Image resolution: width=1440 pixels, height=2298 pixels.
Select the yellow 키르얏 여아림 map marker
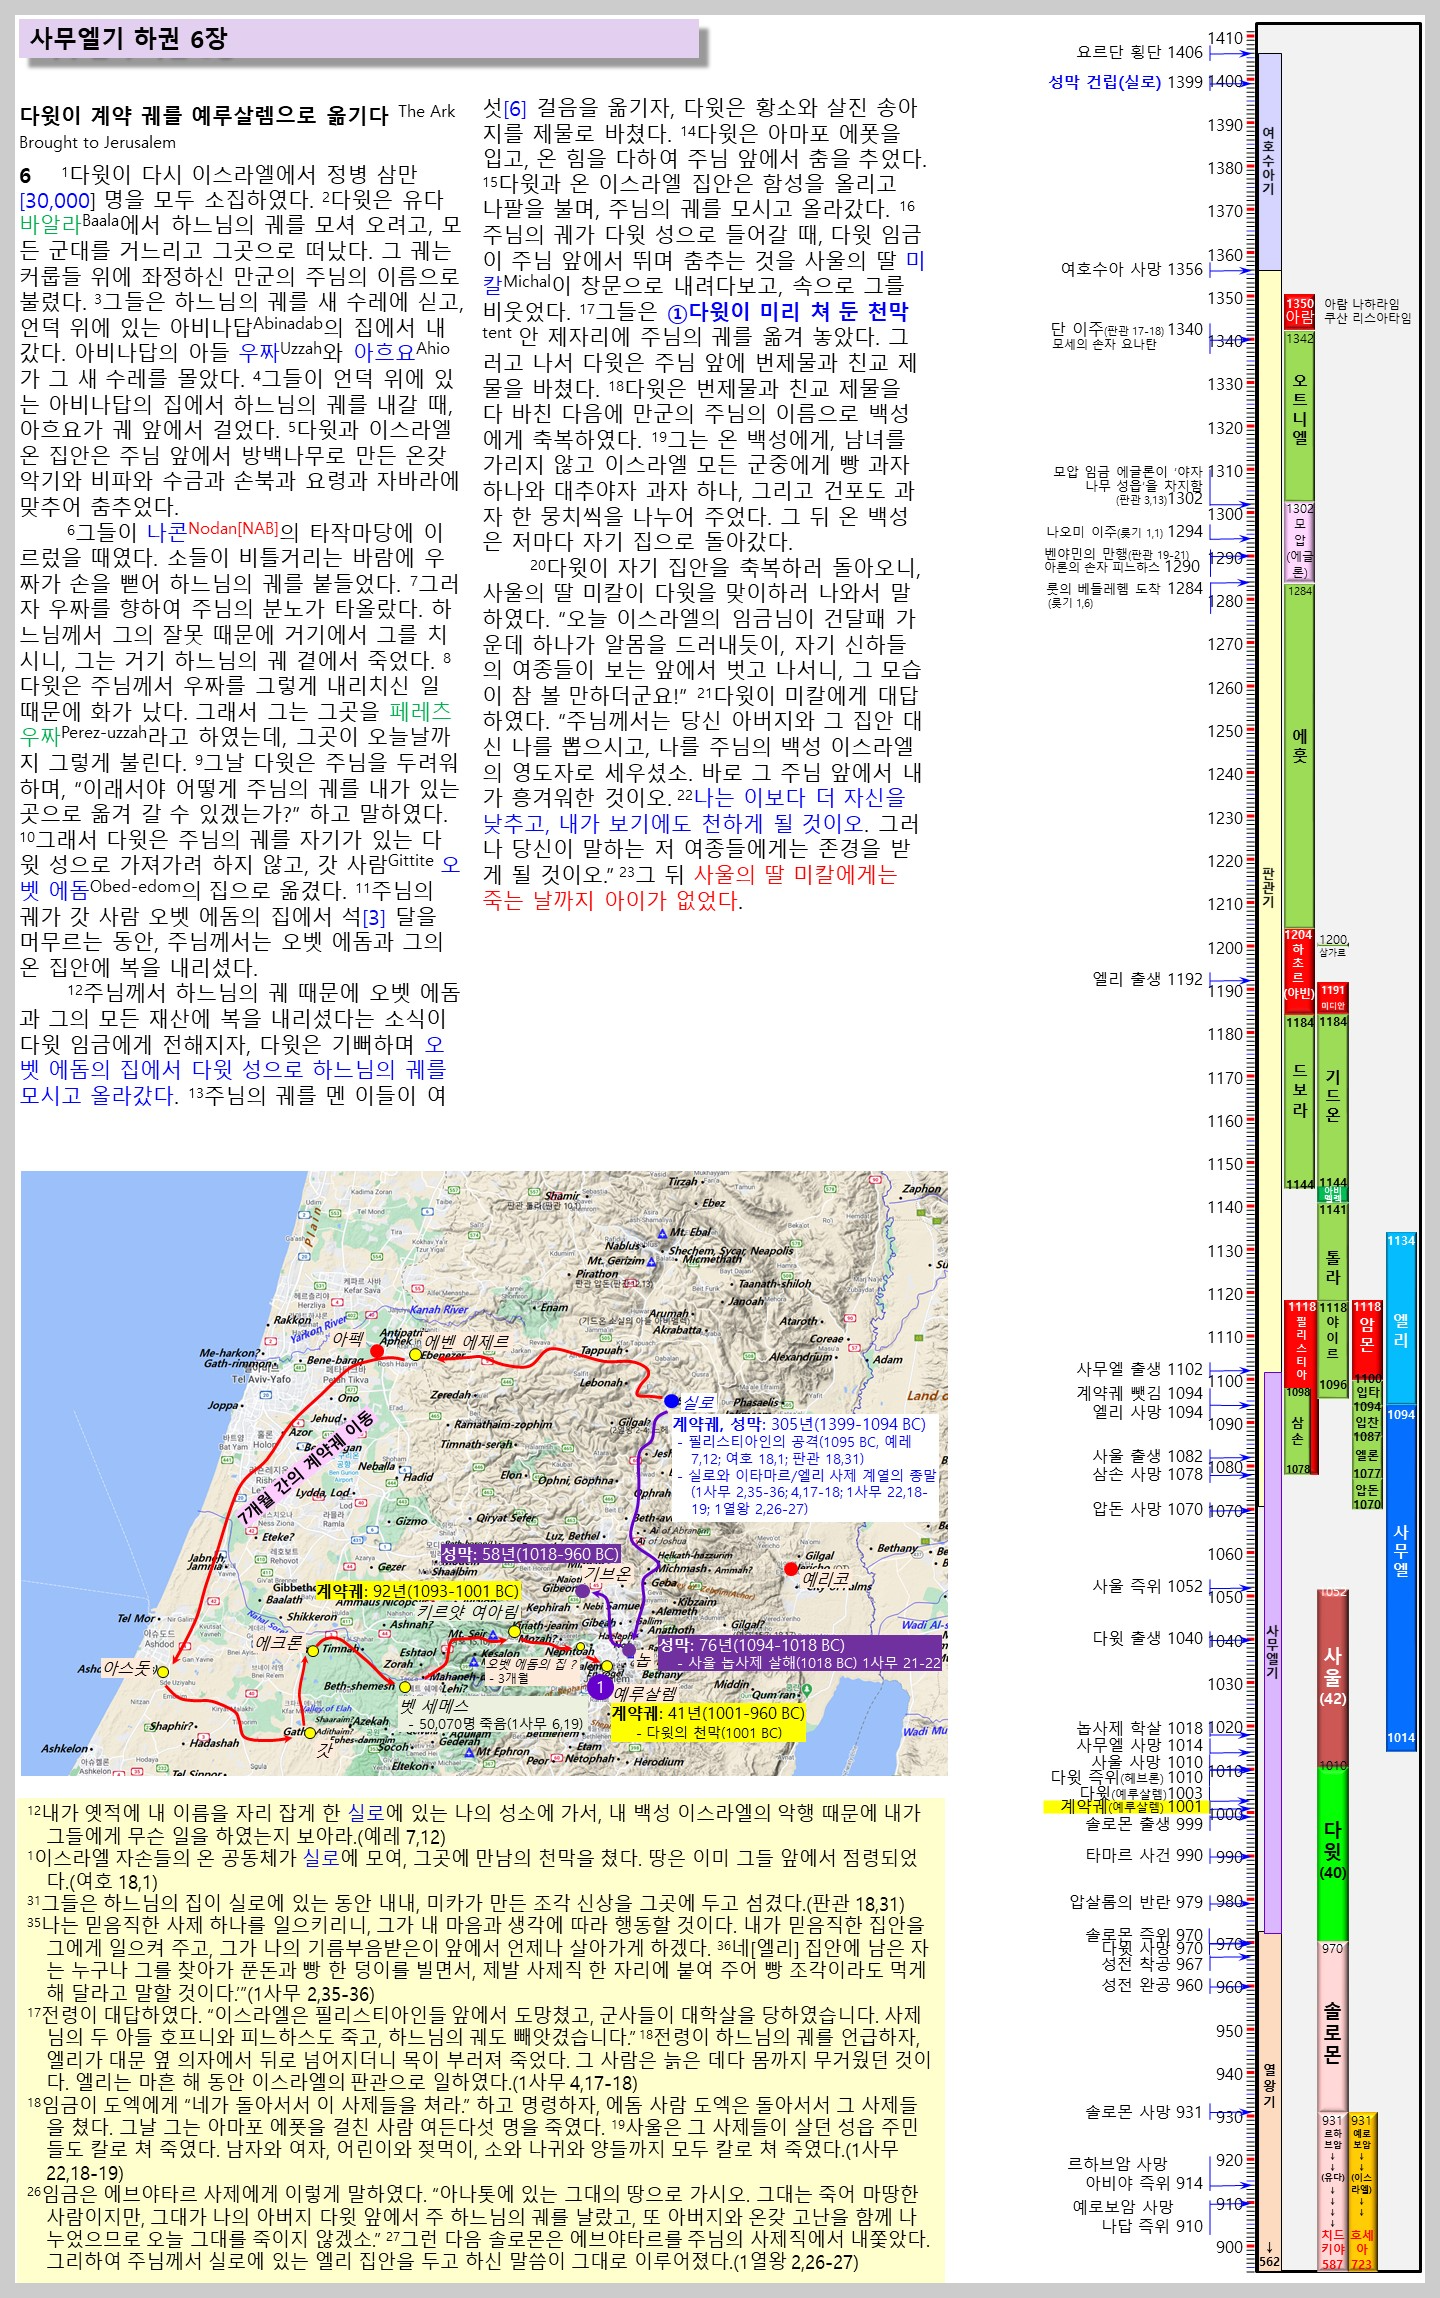tap(514, 1631)
